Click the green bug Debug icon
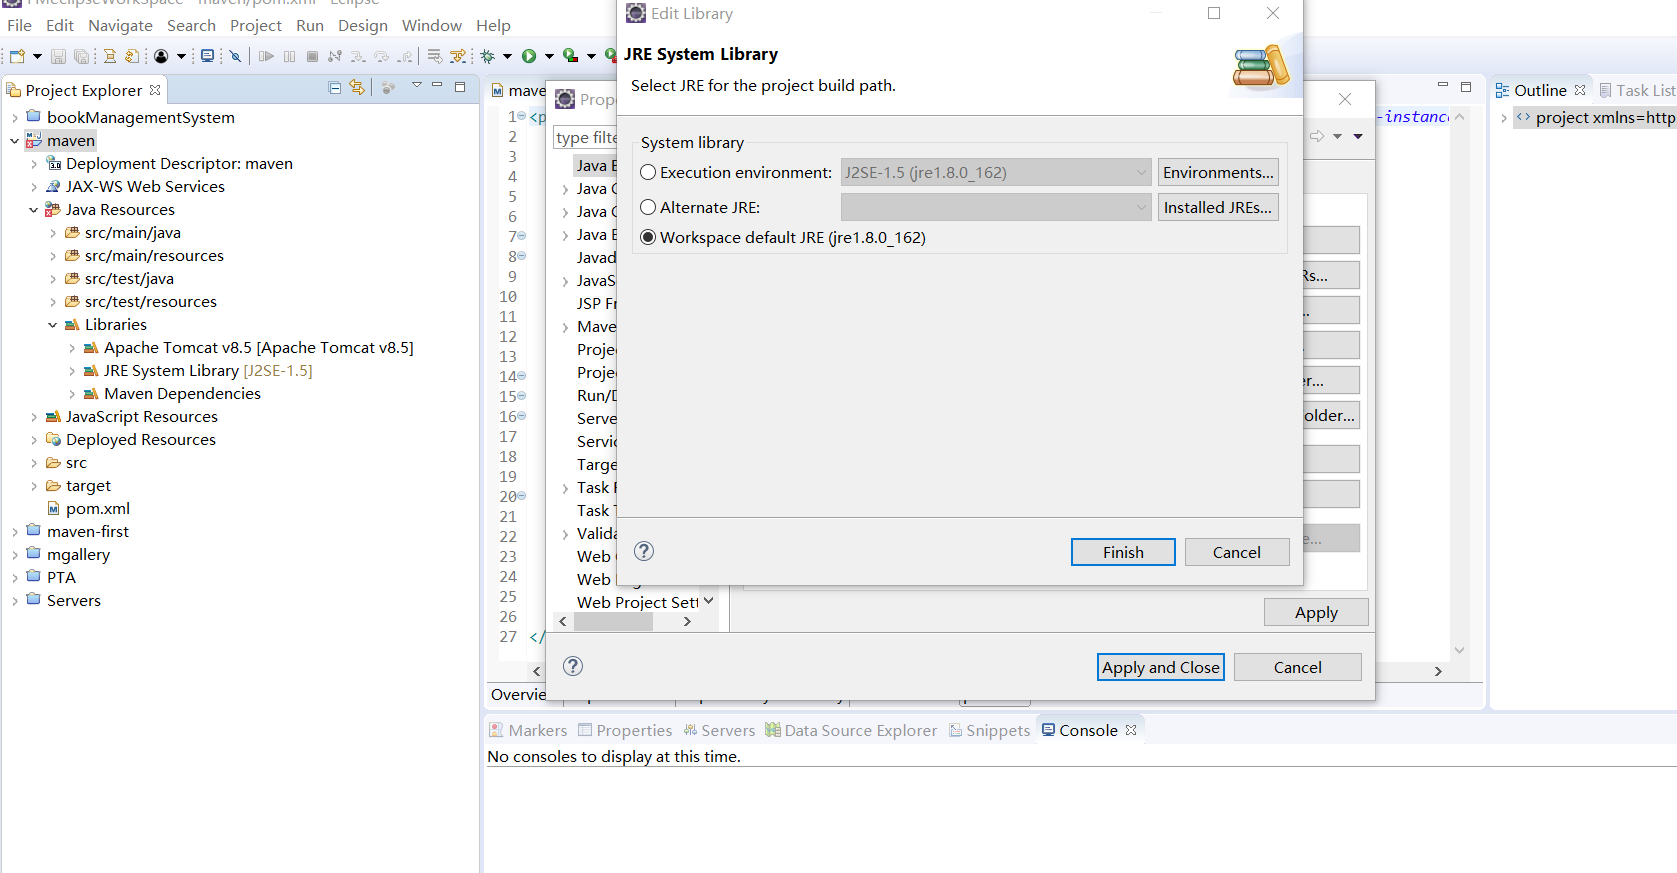Viewport: 1677px width, 873px height. pos(488,56)
